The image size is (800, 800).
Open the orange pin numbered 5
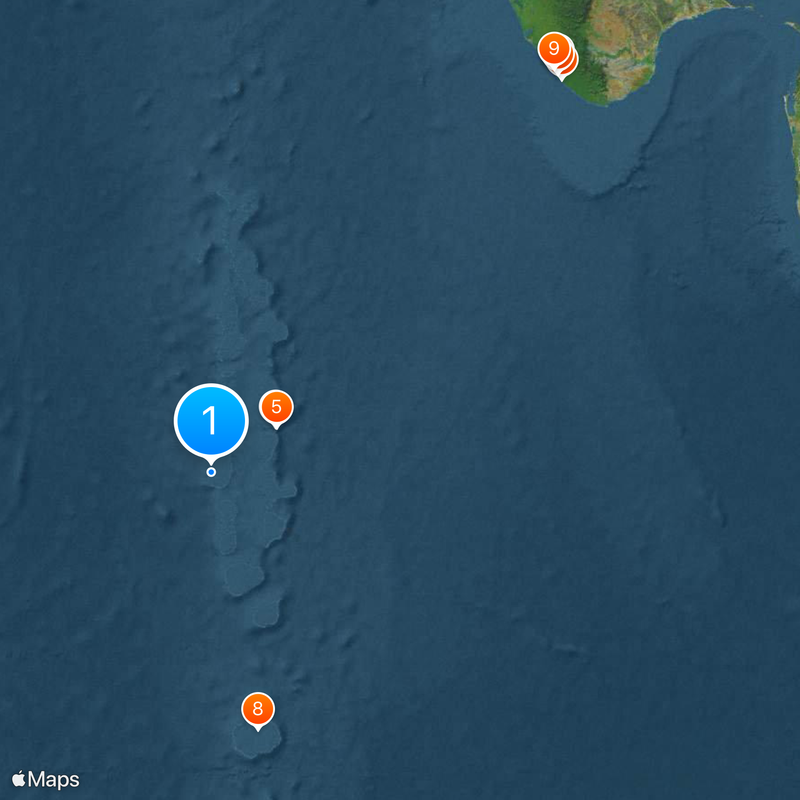point(276,407)
